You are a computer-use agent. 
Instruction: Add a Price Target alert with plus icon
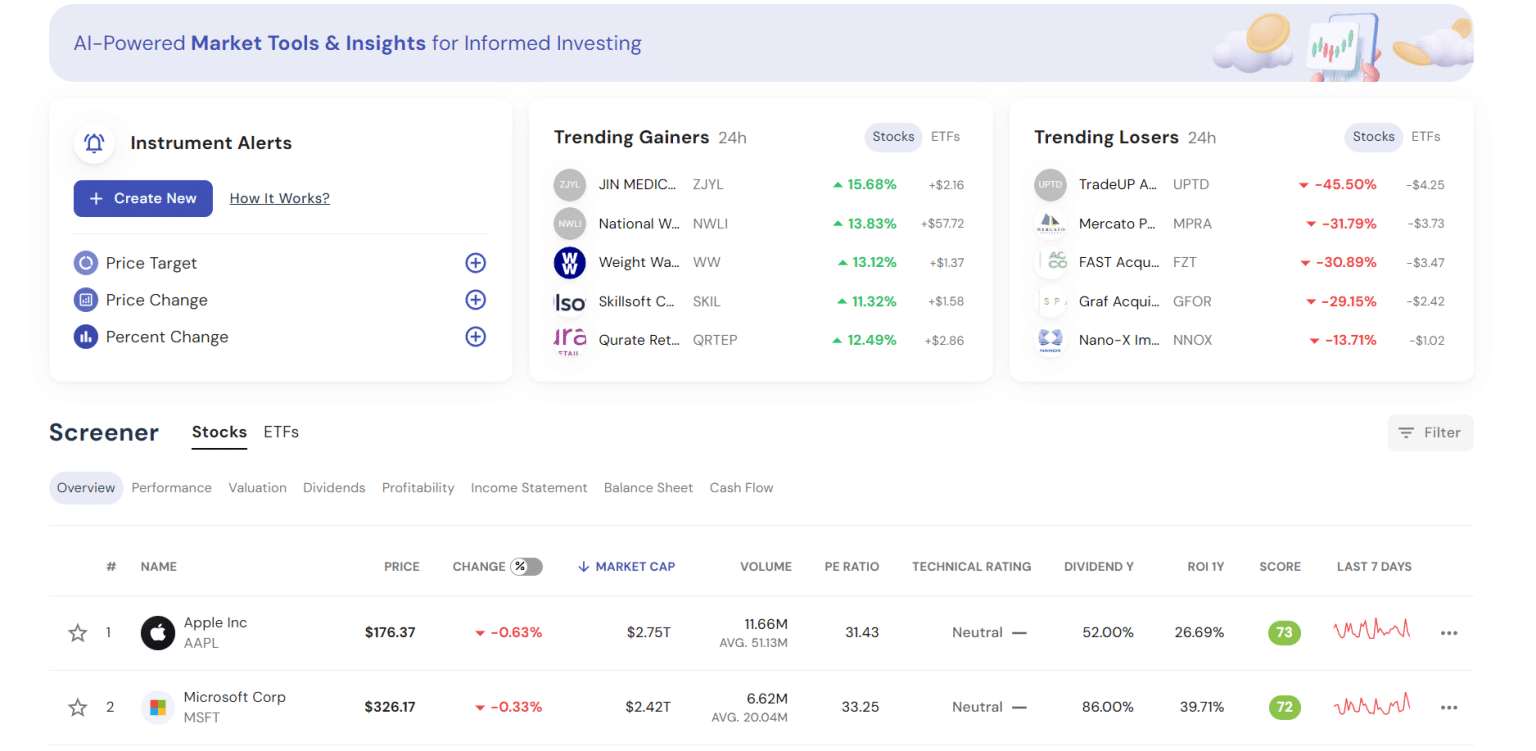point(476,263)
